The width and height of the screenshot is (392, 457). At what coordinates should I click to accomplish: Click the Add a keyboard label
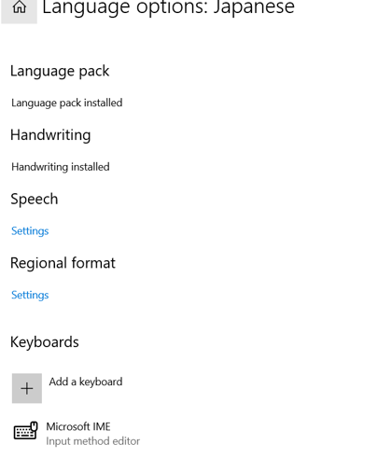86,382
